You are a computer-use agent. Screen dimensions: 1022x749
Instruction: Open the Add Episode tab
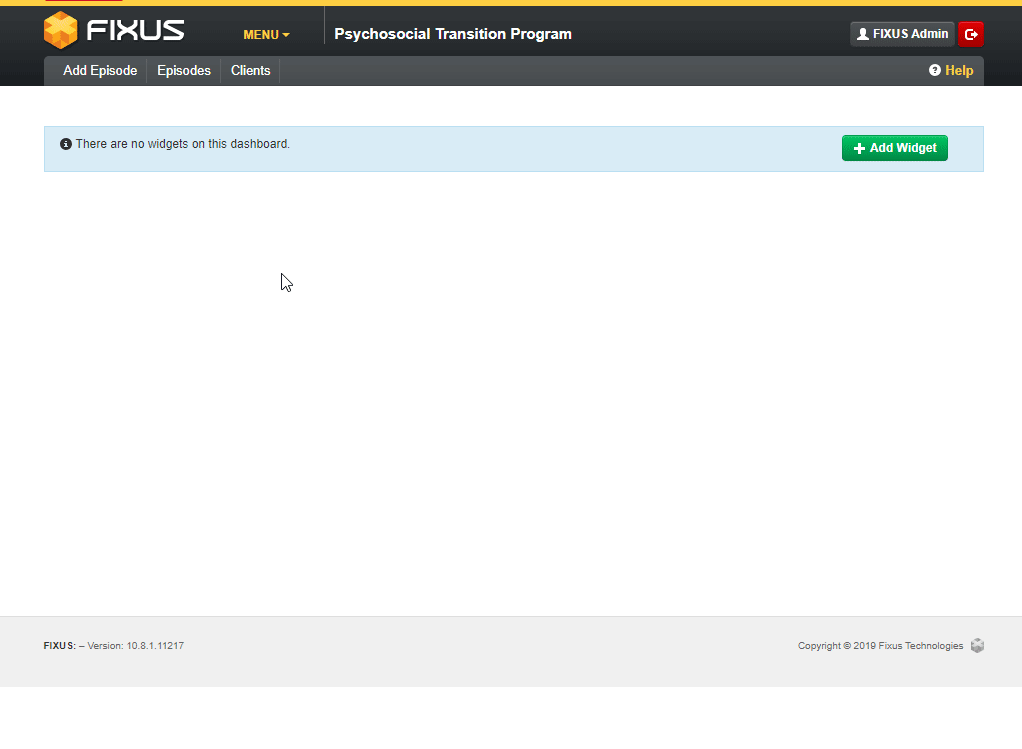[x=100, y=70]
